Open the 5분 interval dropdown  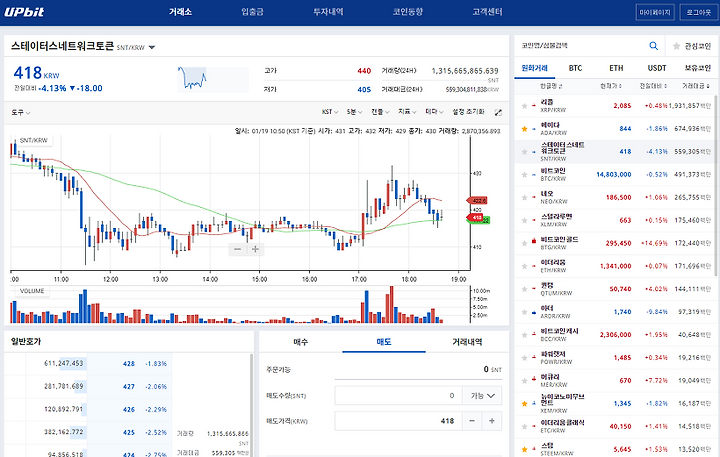[x=354, y=112]
